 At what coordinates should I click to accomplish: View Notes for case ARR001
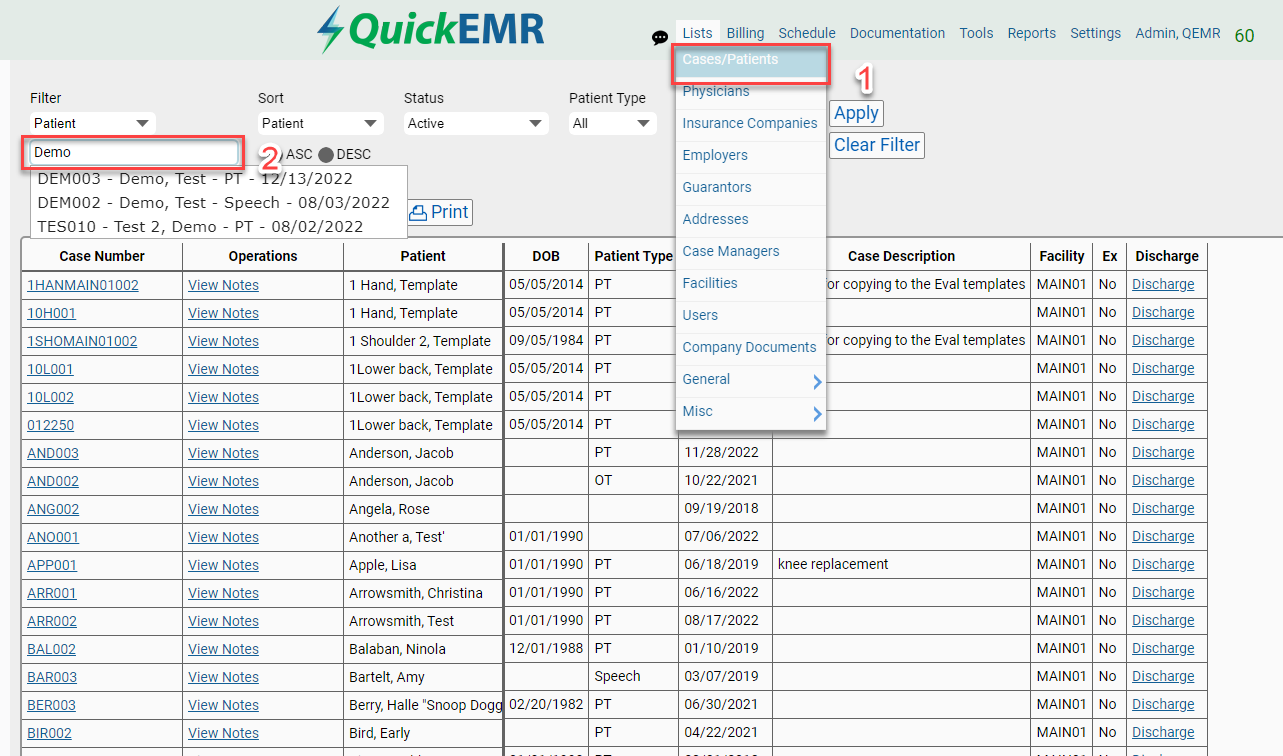click(223, 593)
